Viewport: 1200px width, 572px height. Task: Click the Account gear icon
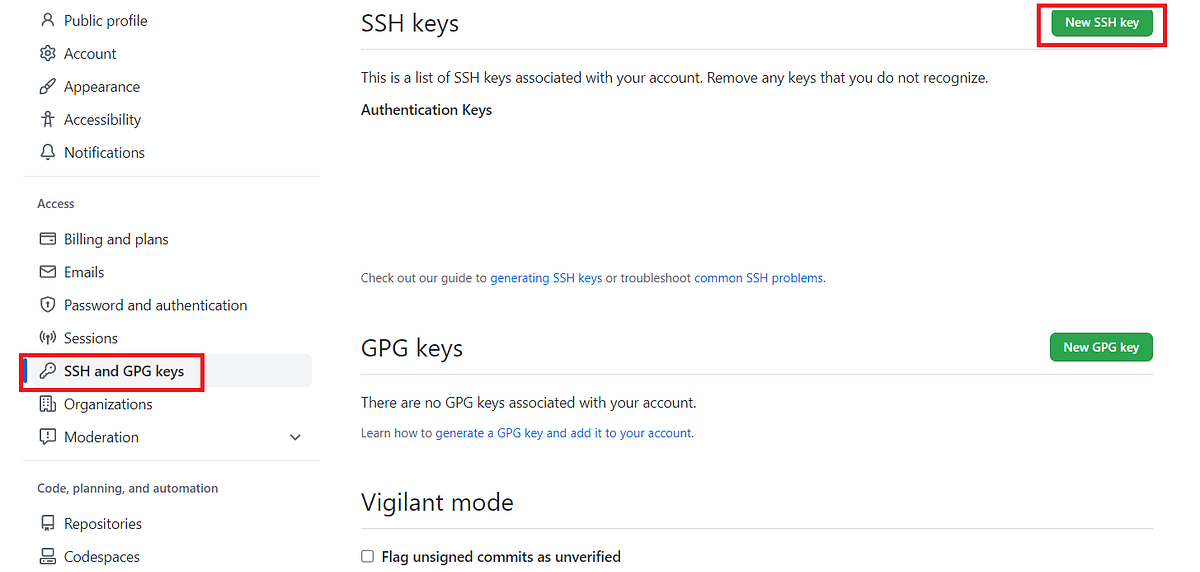(47, 53)
